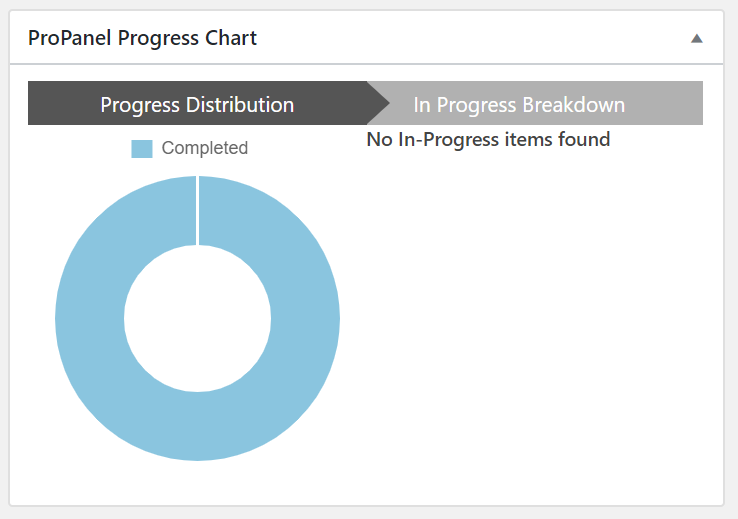Switch to the Progress Distribution tab
Viewport: 738px width, 519px height.
coord(197,103)
